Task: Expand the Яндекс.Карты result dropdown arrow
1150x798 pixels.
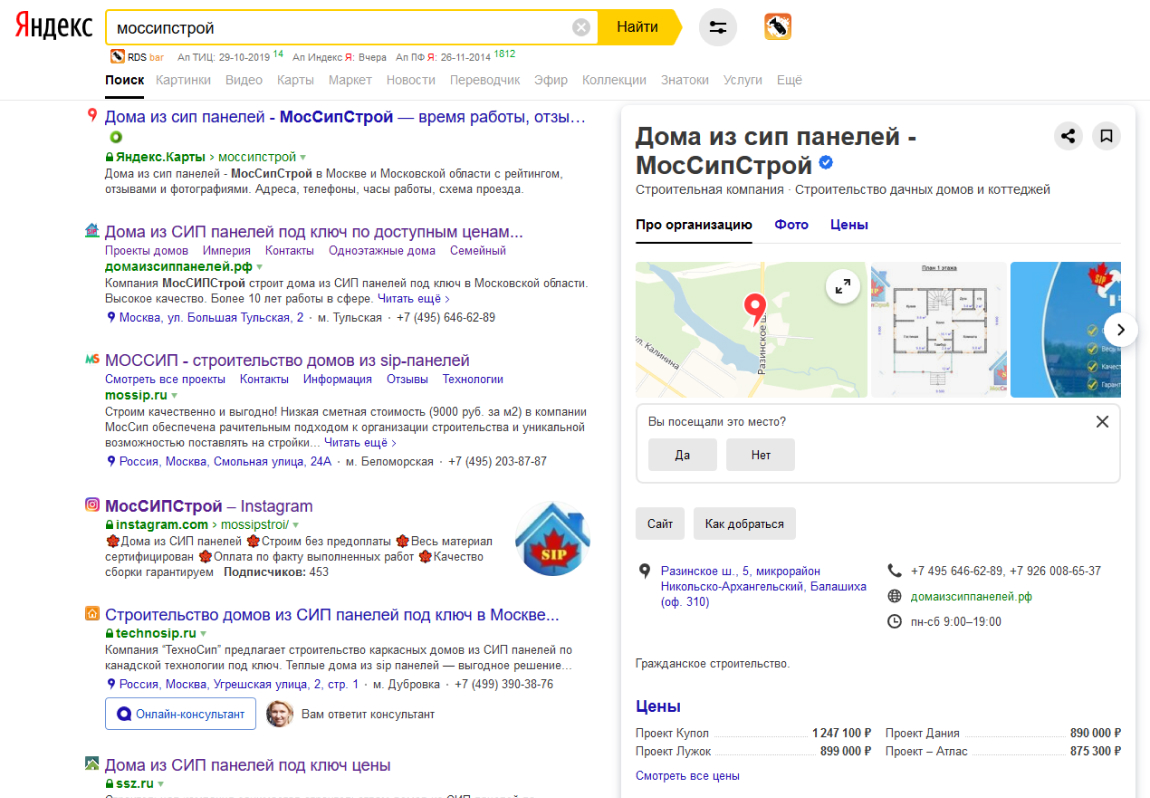Action: 303,158
